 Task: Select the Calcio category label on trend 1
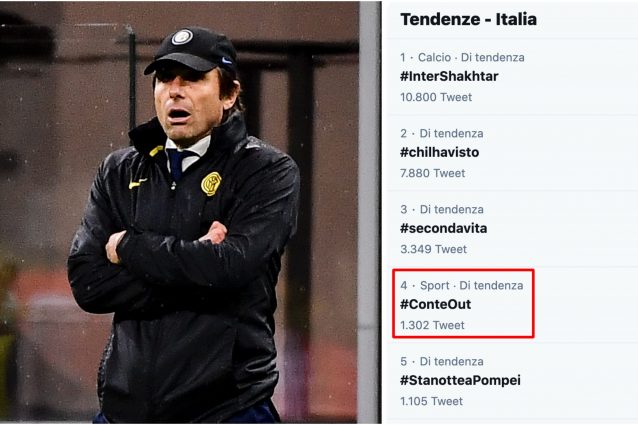point(434,58)
